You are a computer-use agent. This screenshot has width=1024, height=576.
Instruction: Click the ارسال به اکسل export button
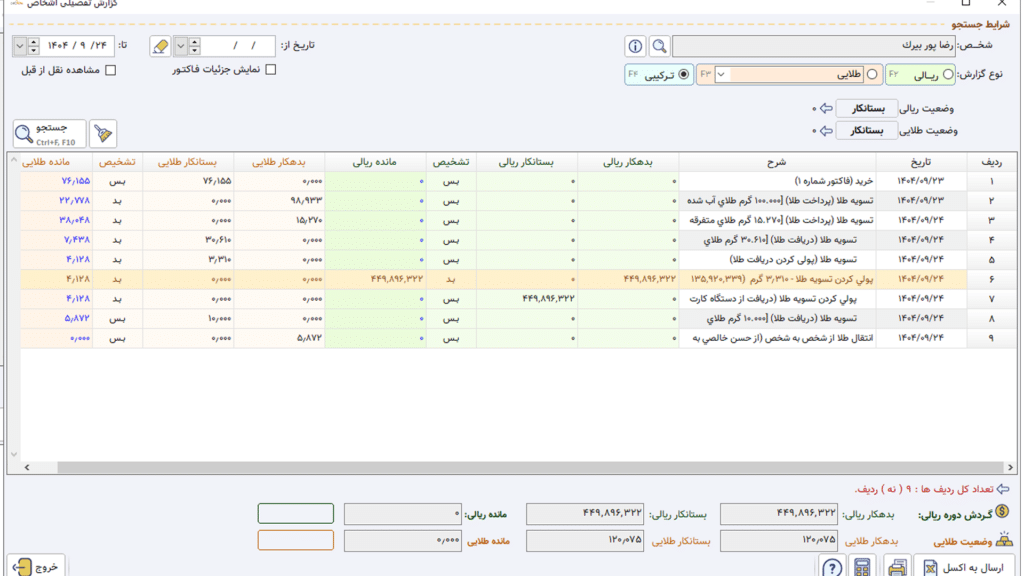[964, 567]
